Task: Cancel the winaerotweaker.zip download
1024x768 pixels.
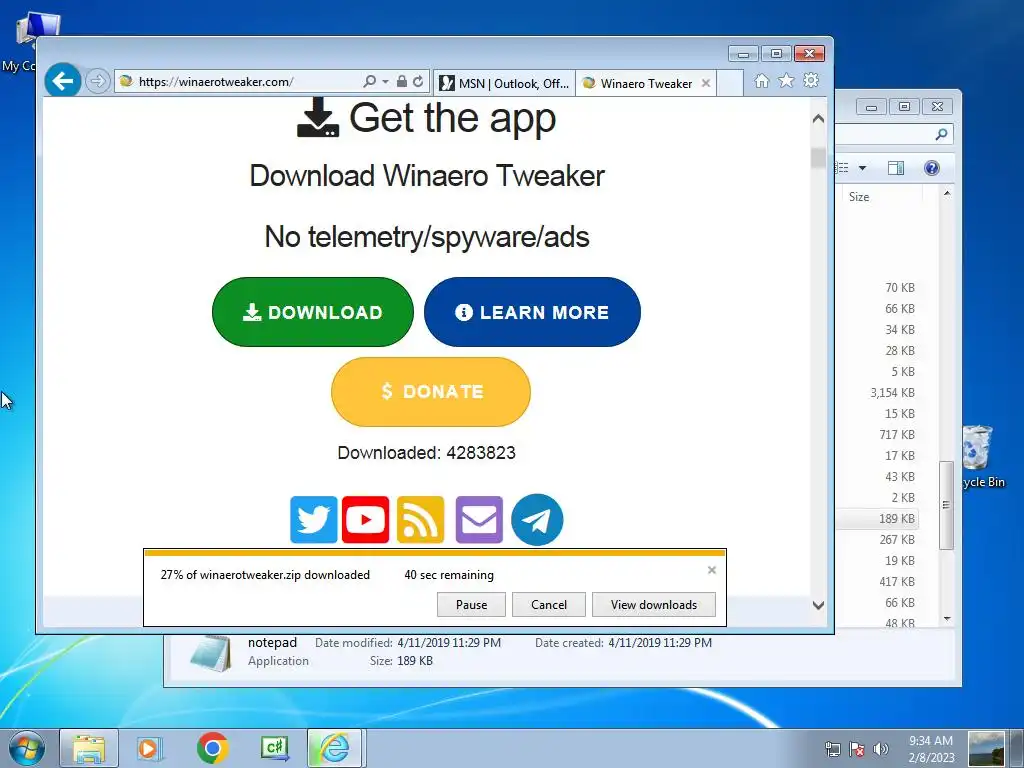Action: [x=549, y=605]
